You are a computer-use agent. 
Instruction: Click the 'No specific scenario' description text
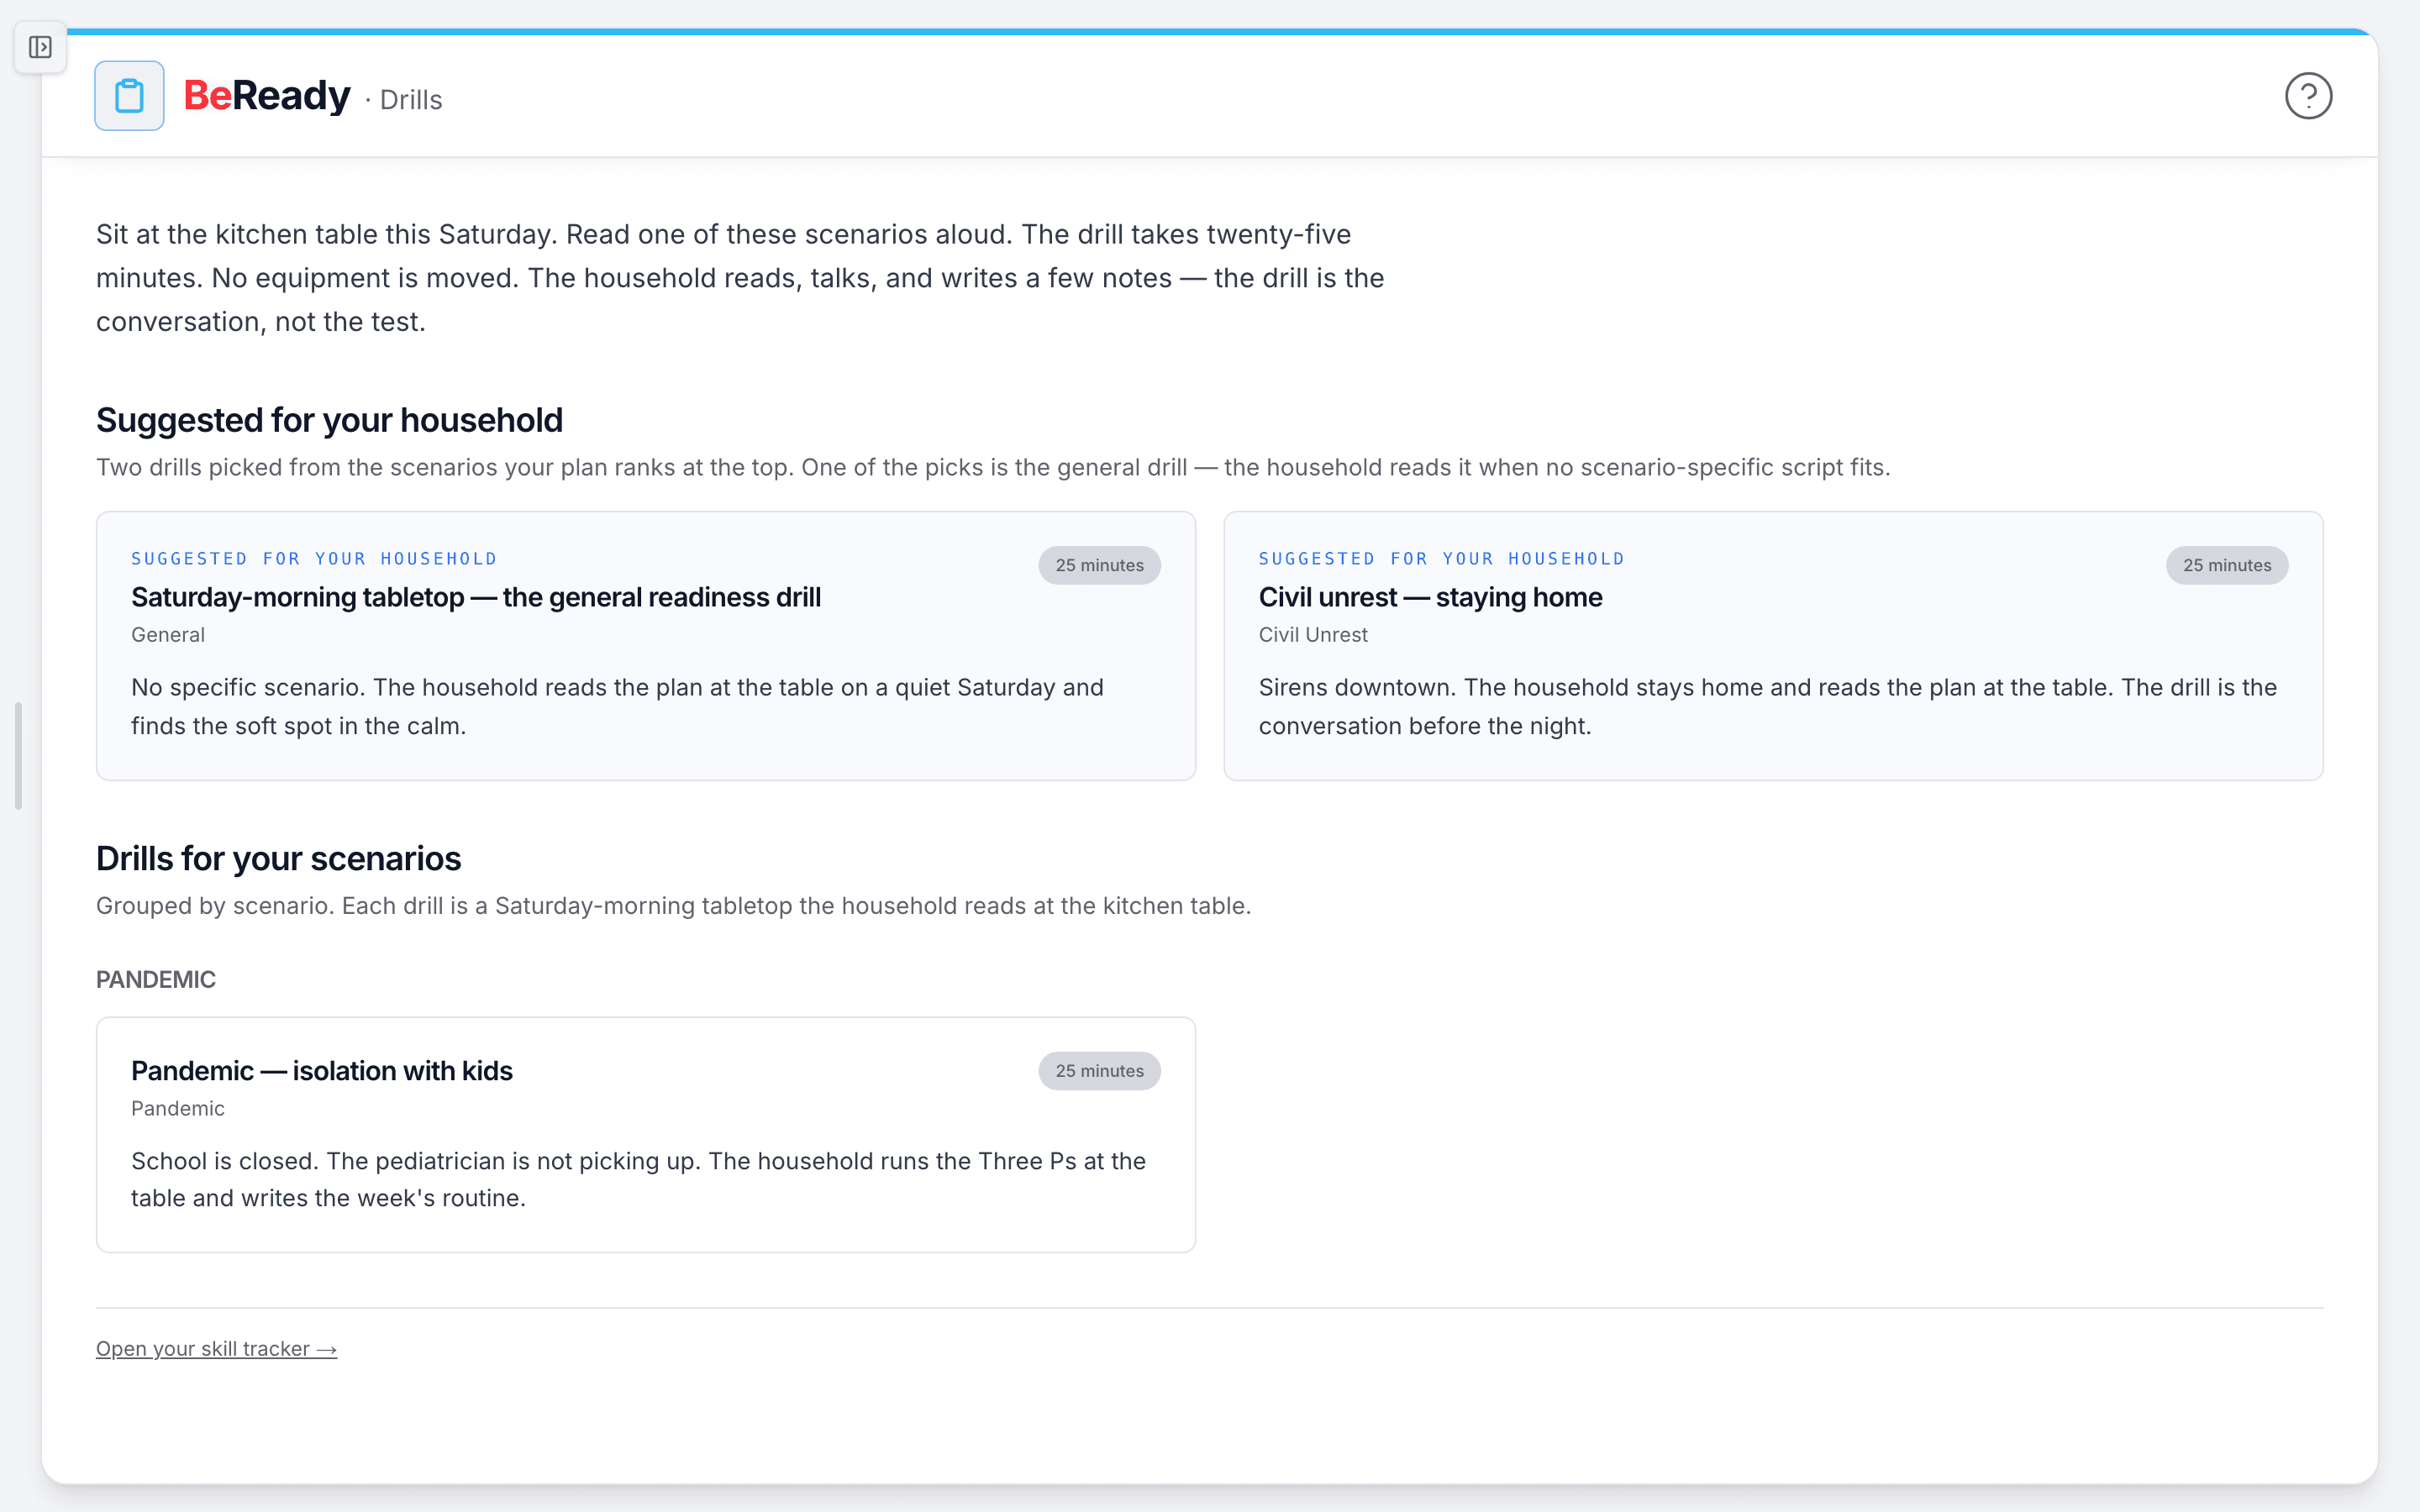(x=617, y=707)
